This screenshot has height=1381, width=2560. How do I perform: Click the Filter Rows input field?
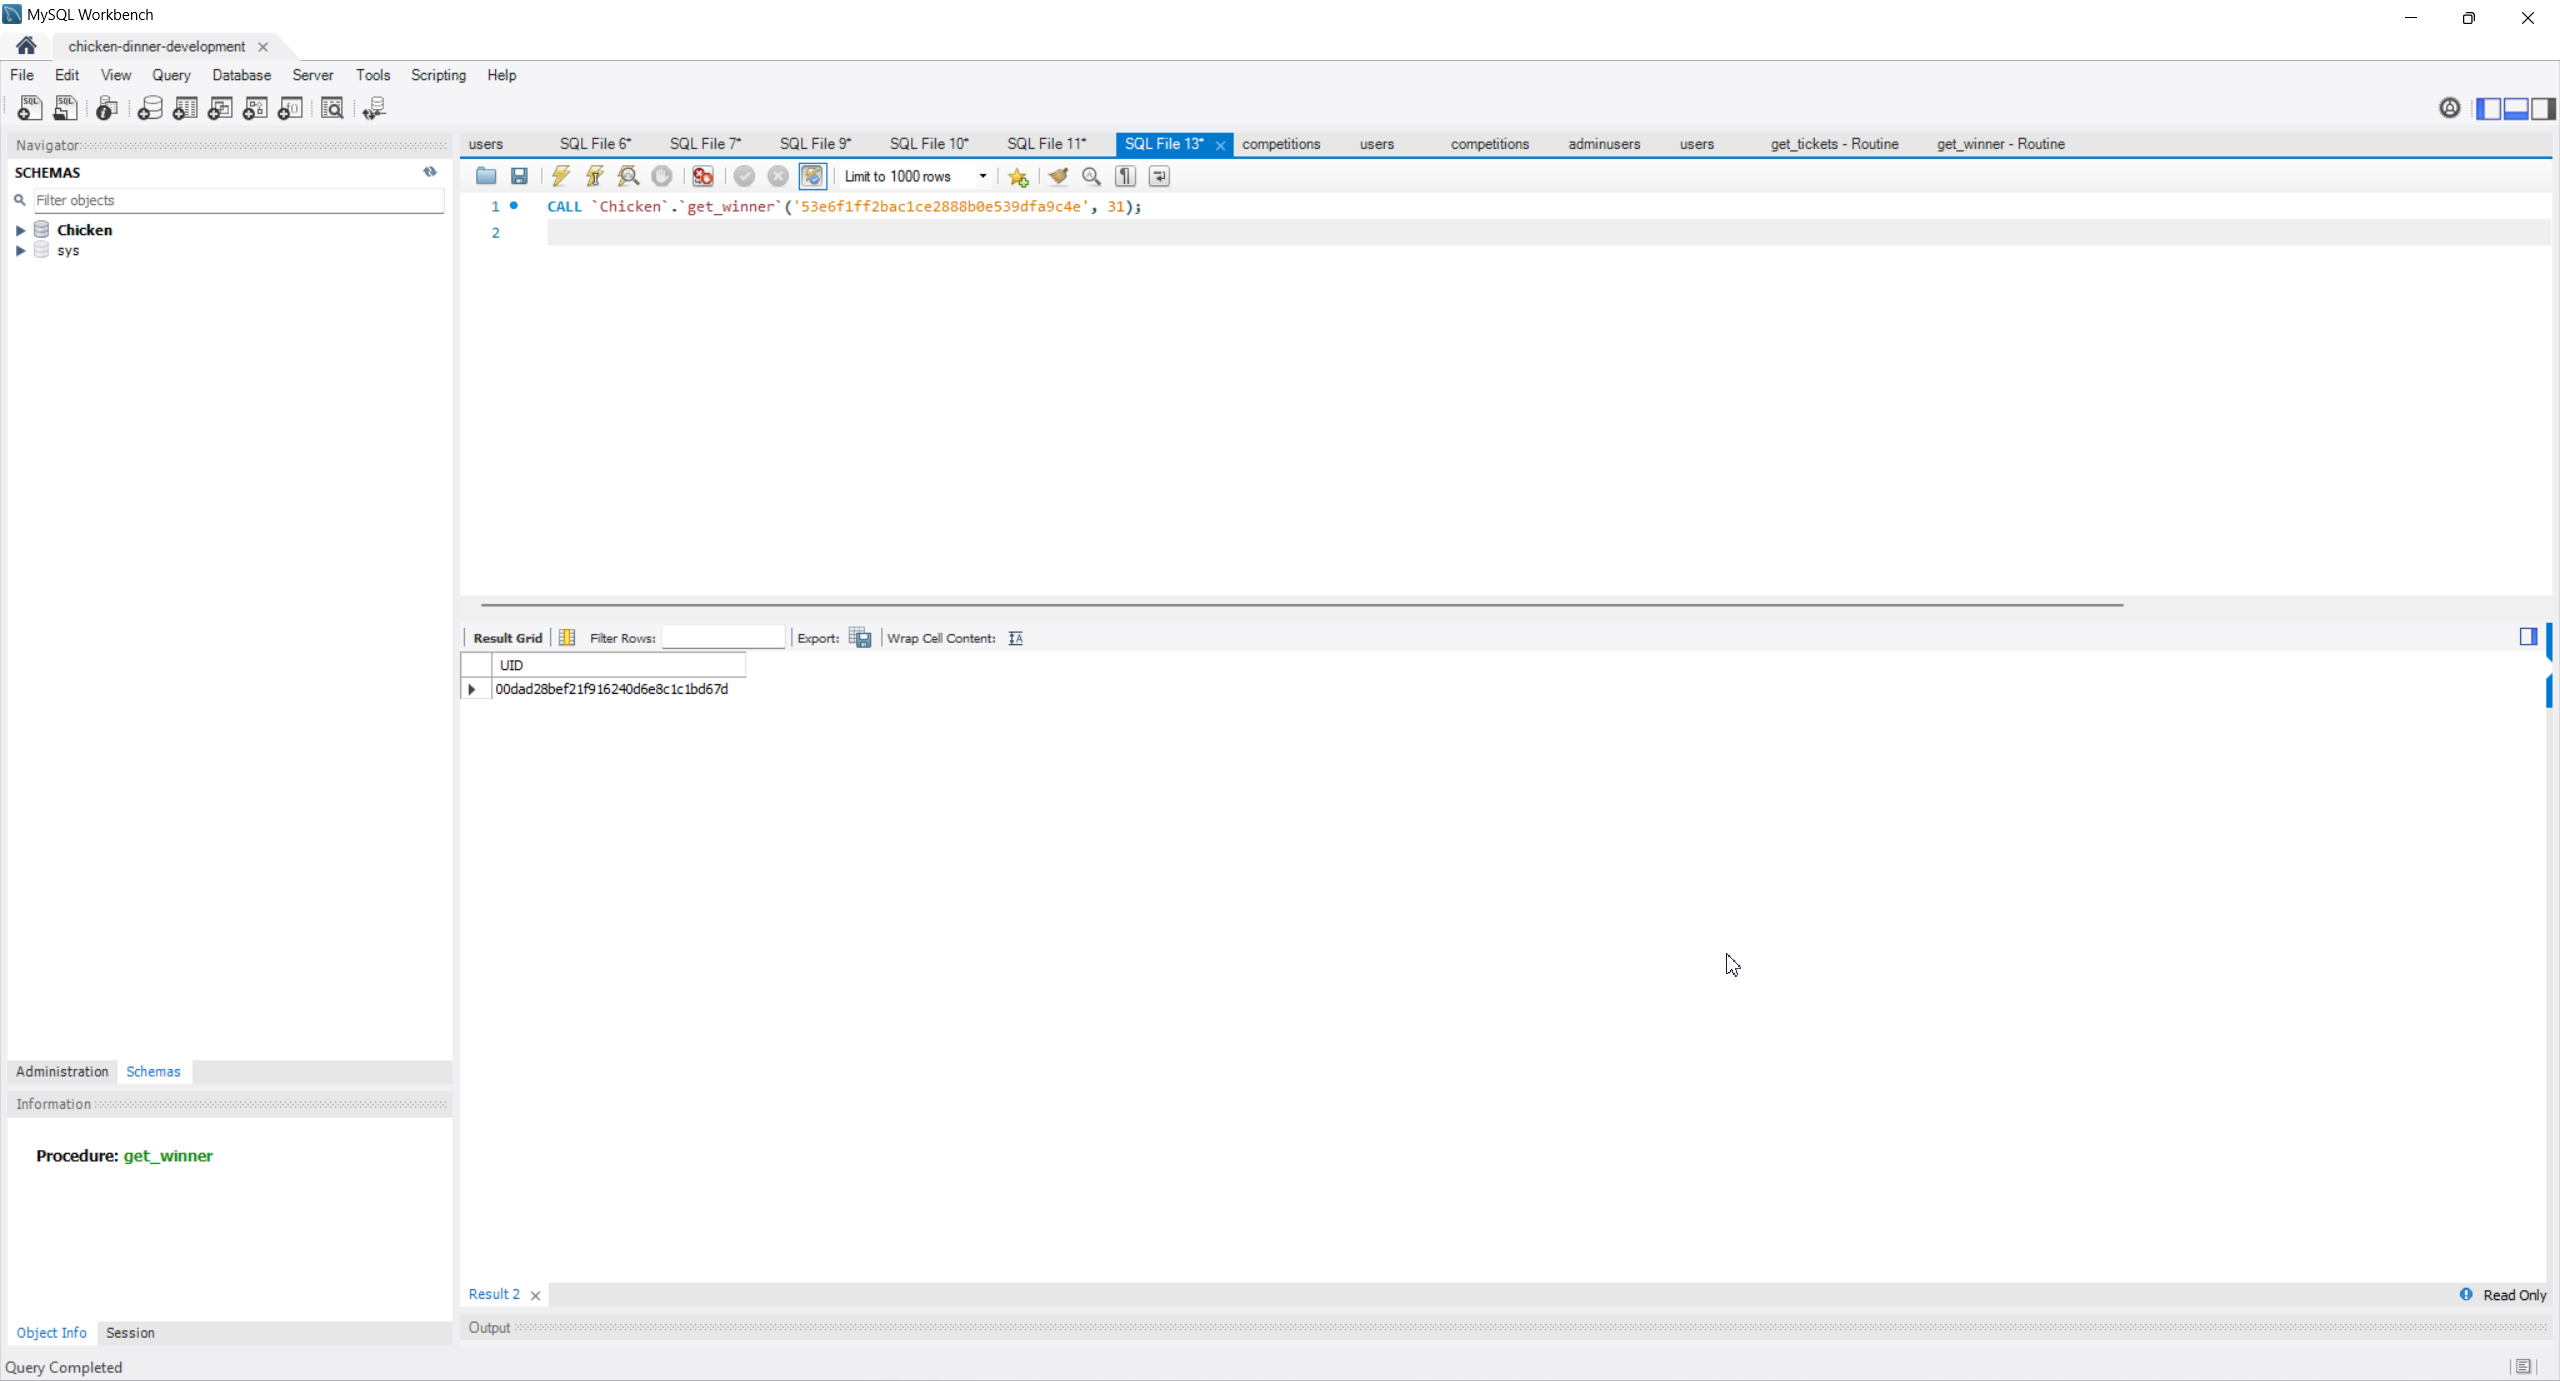(x=723, y=638)
